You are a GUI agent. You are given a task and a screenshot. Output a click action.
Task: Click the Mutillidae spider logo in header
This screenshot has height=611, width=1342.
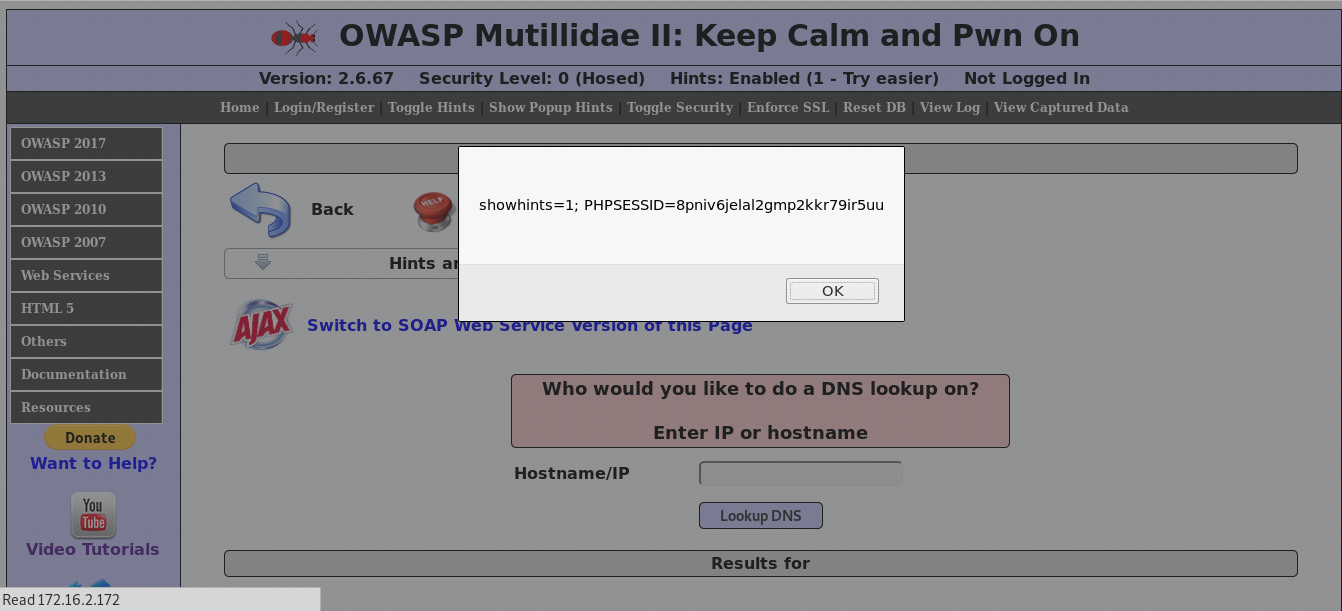pyautogui.click(x=293, y=35)
